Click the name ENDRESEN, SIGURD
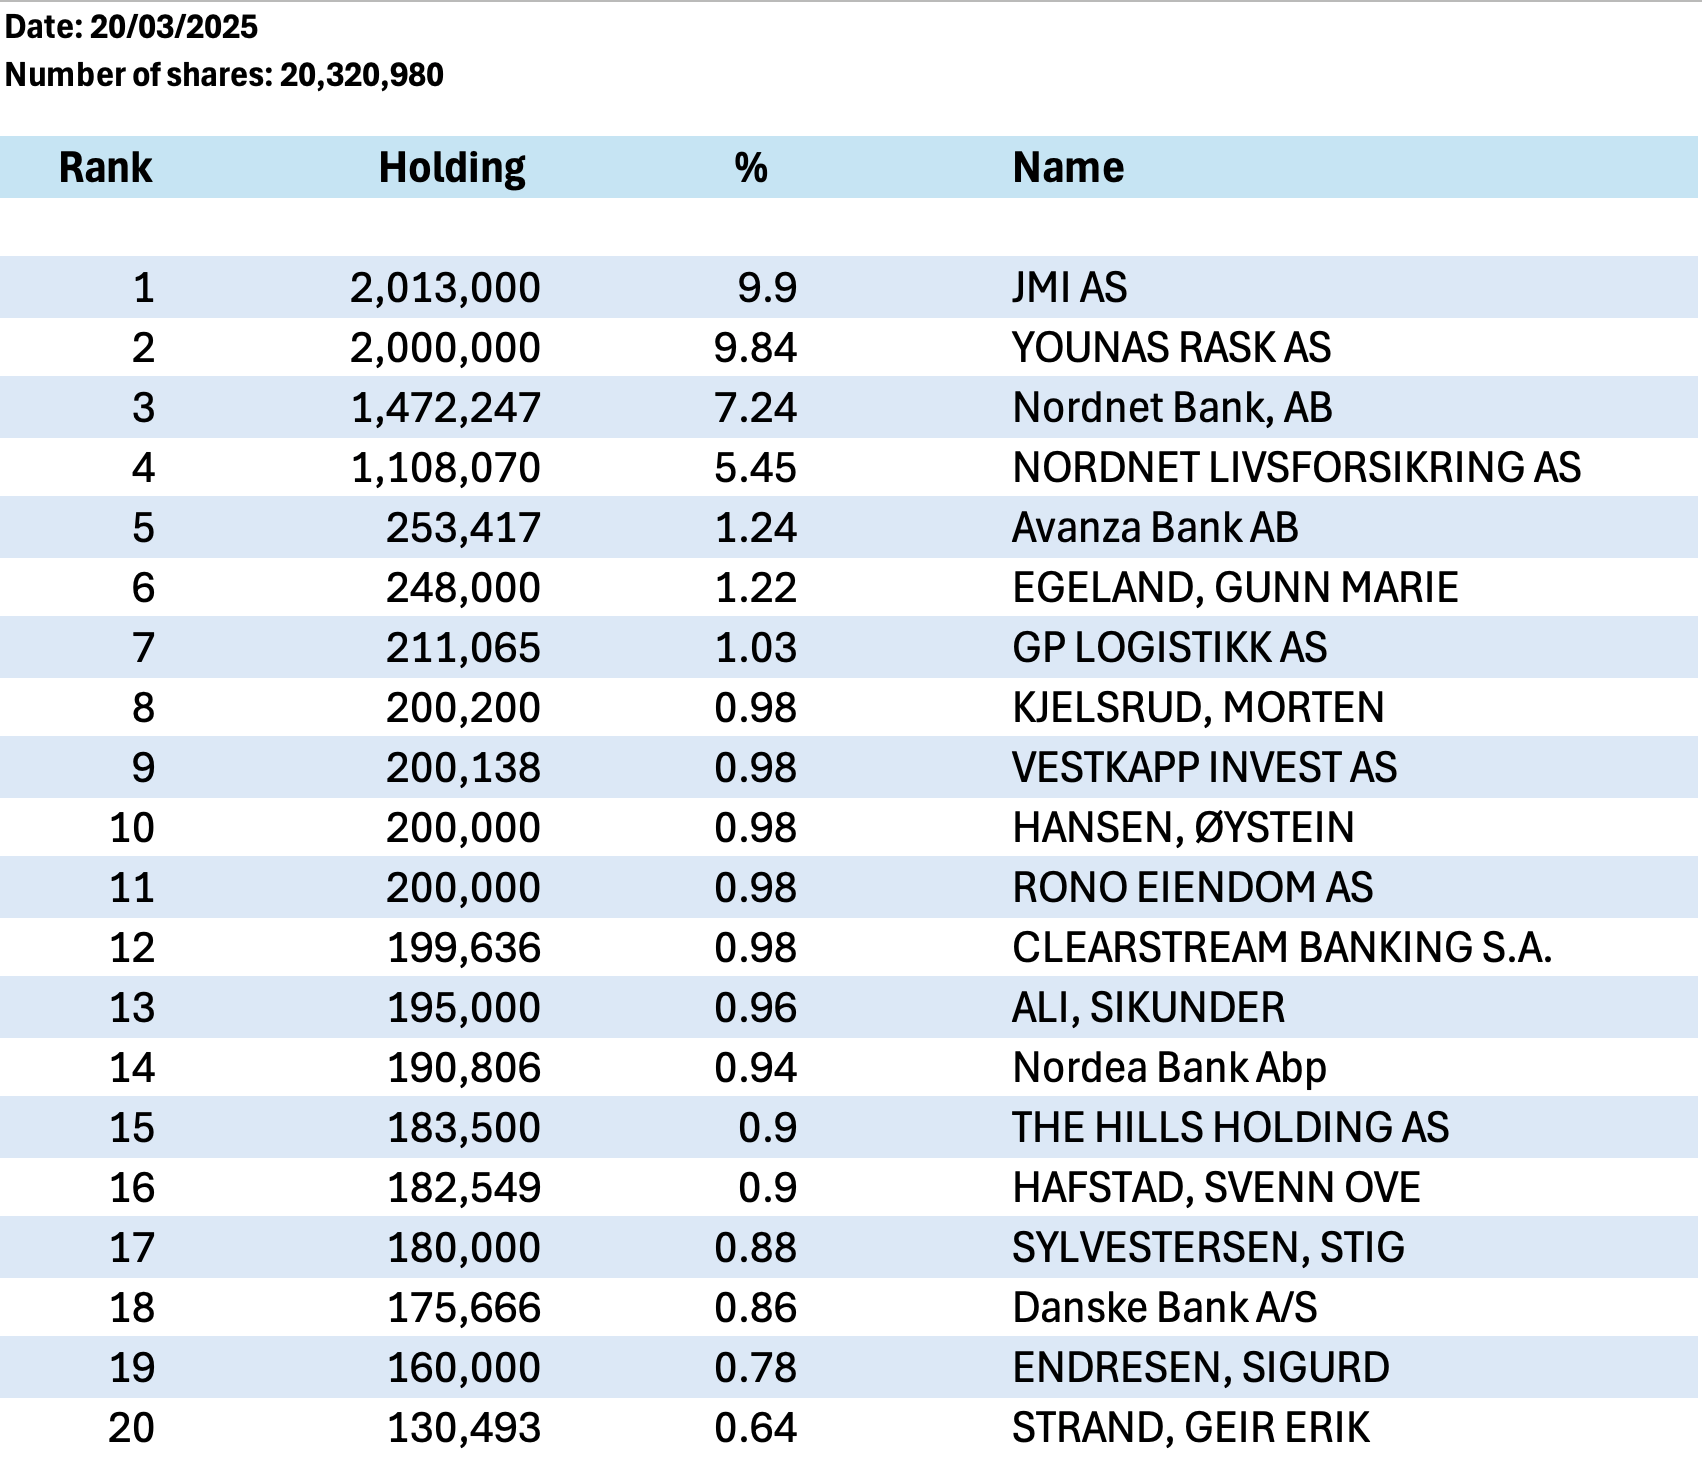1702x1460 pixels. pos(1200,1368)
